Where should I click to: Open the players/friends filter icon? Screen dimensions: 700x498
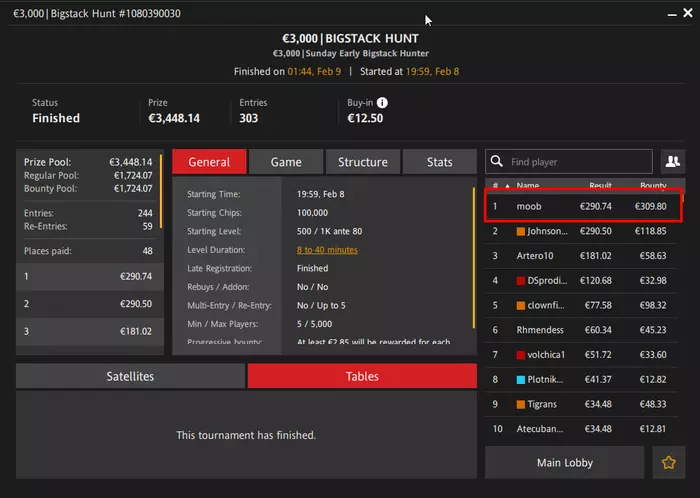pos(673,161)
